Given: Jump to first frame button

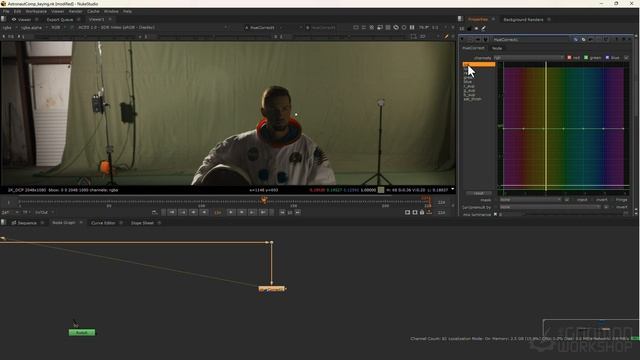Looking at the screenshot, I should point(172,212).
